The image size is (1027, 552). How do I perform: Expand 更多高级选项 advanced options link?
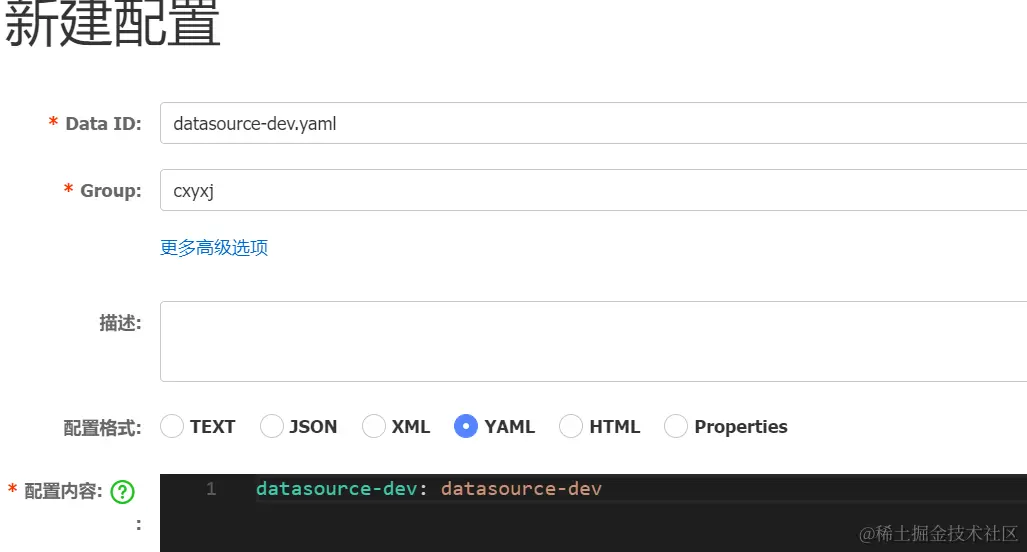[214, 247]
